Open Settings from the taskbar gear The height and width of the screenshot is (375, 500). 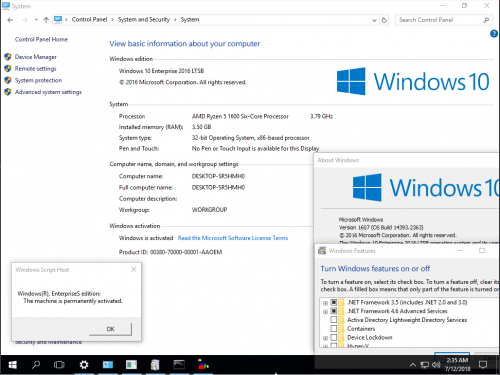click(84, 365)
